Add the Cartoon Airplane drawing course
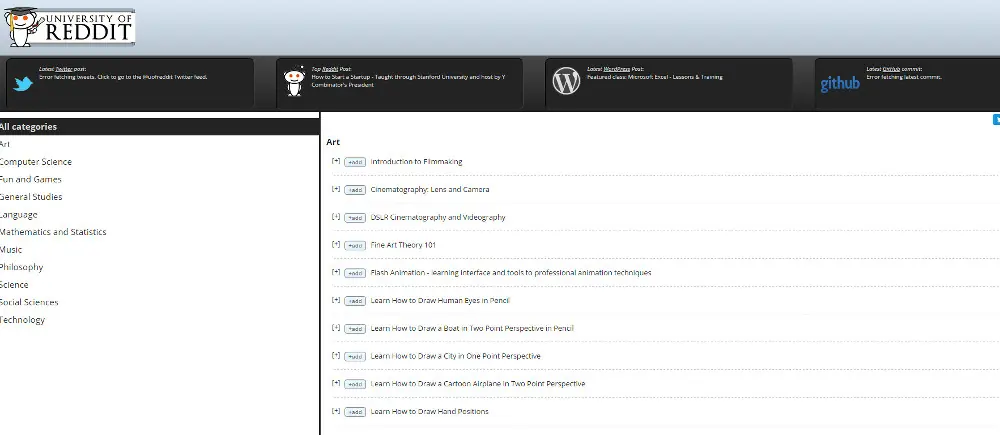This screenshot has height=435, width=1000. click(x=355, y=385)
